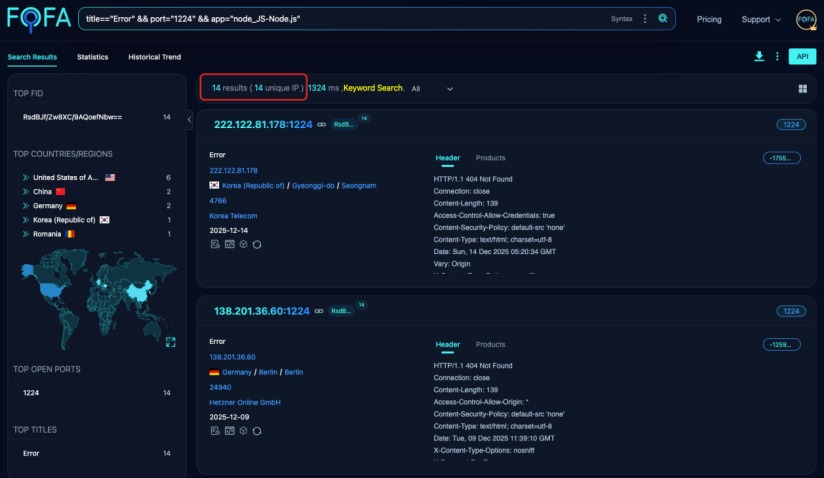Image resolution: width=824 pixels, height=478 pixels.
Task: Open the Historical Trend tab
Action: [155, 57]
